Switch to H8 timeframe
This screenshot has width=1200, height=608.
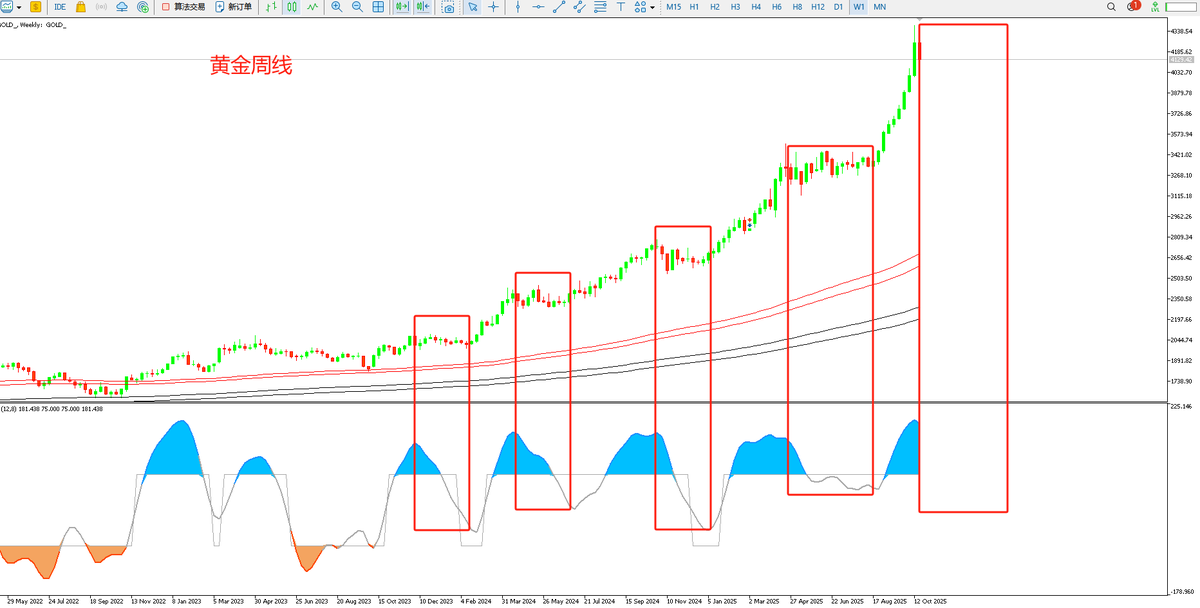coord(797,7)
